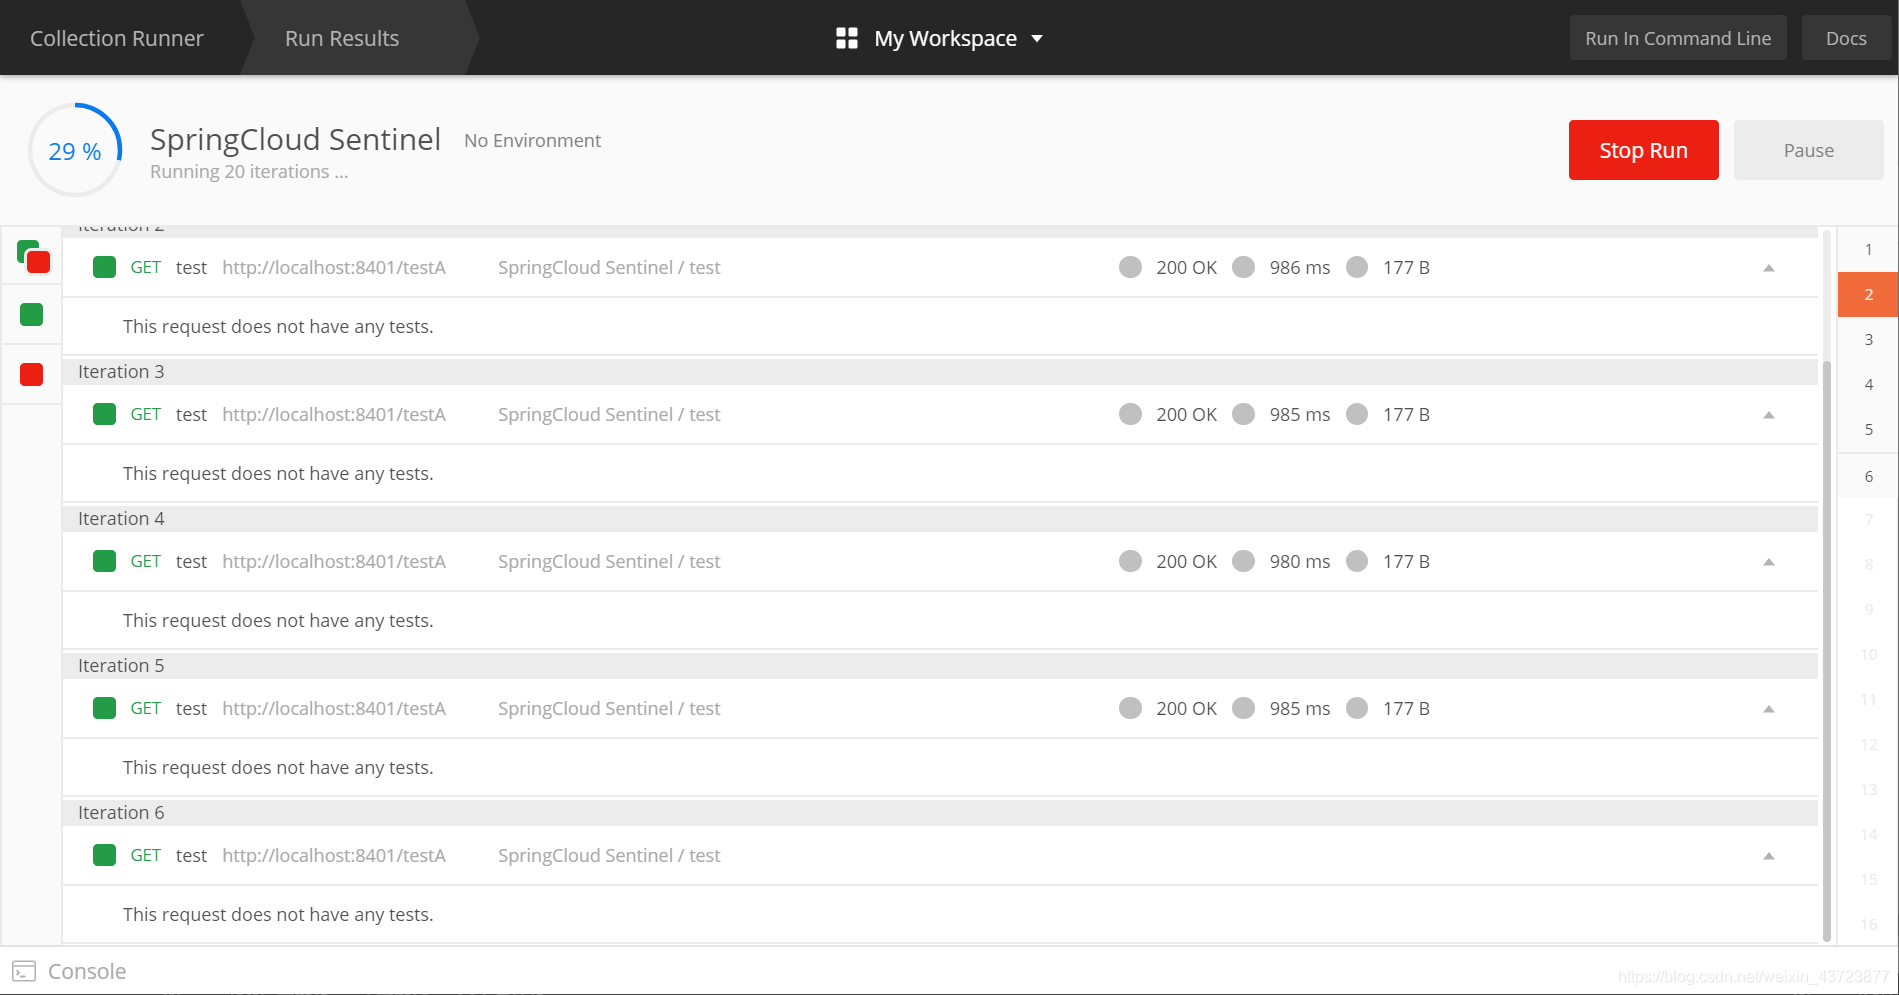
Task: Collapse the Iteration 4 request details
Action: (1768, 562)
